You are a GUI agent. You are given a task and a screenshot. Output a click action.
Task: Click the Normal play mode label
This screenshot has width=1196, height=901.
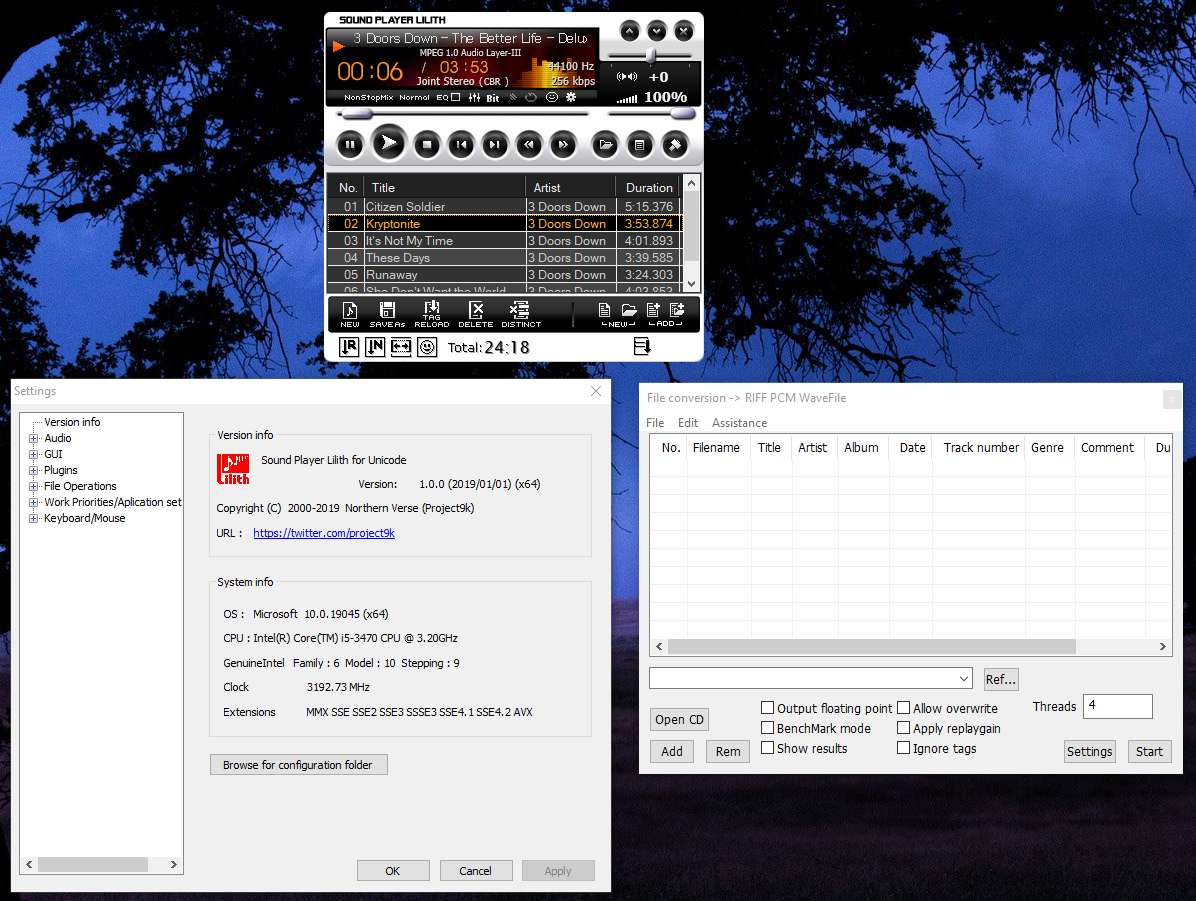click(414, 98)
